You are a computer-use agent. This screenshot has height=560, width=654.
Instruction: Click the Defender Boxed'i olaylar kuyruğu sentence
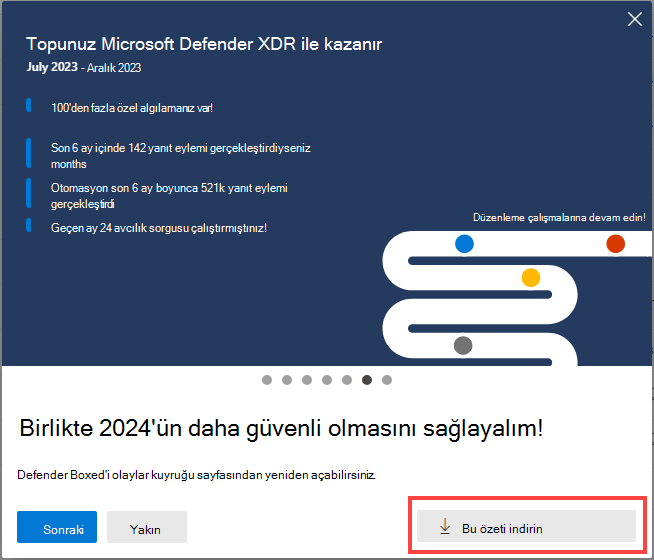[196, 475]
